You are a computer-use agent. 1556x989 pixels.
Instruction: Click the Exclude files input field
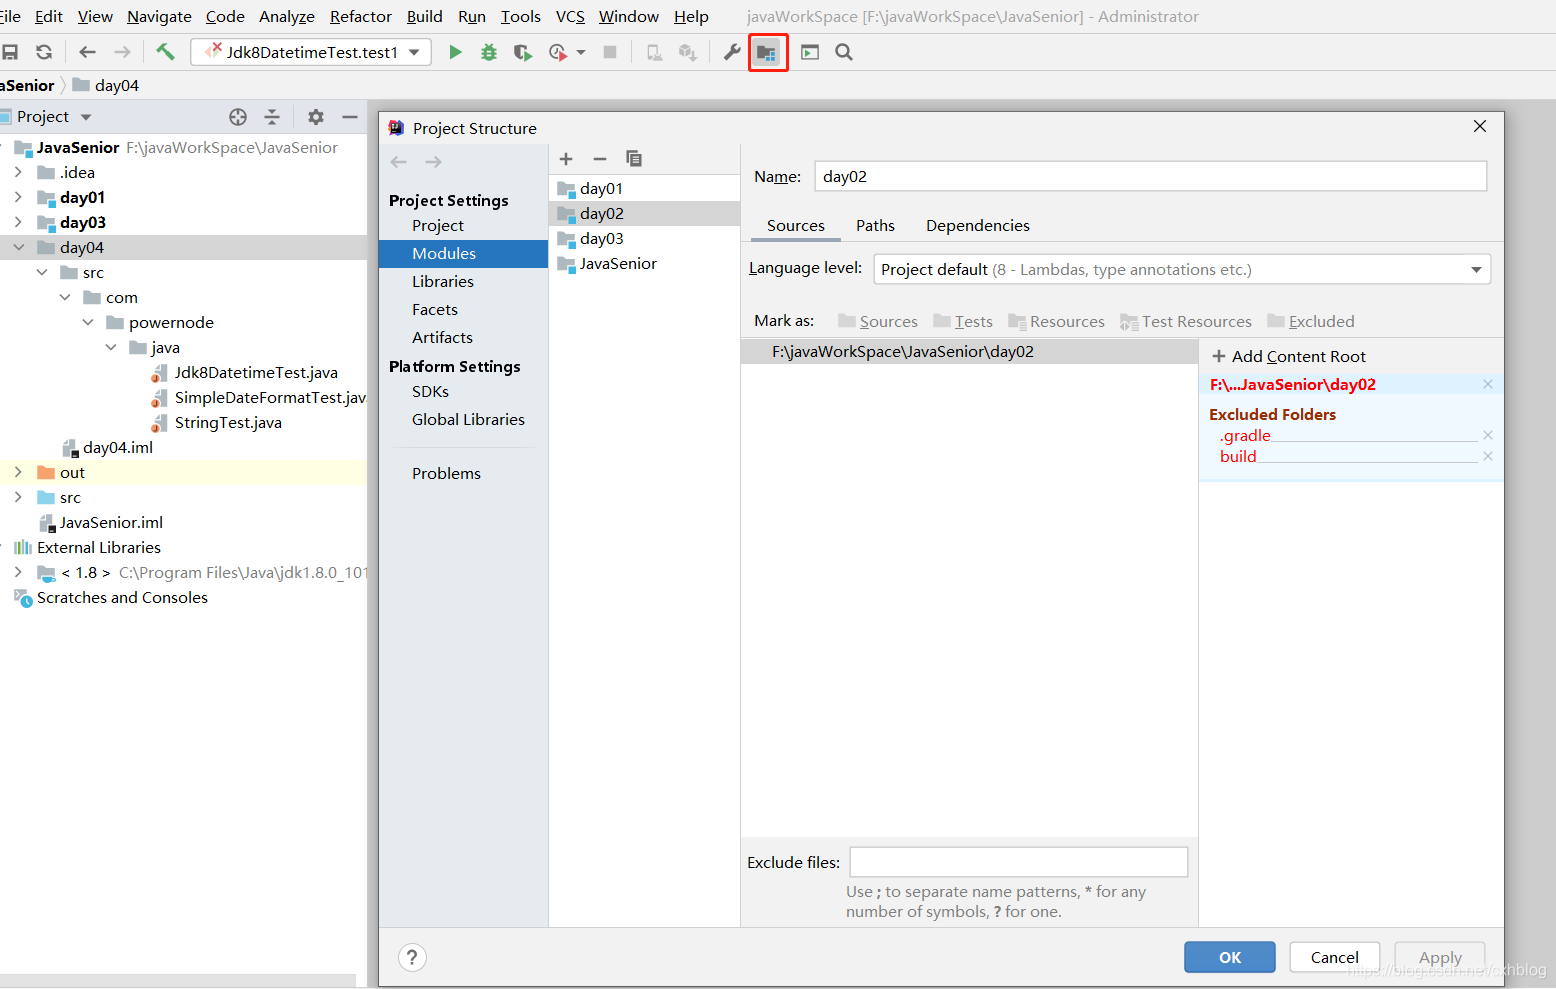tap(1019, 862)
